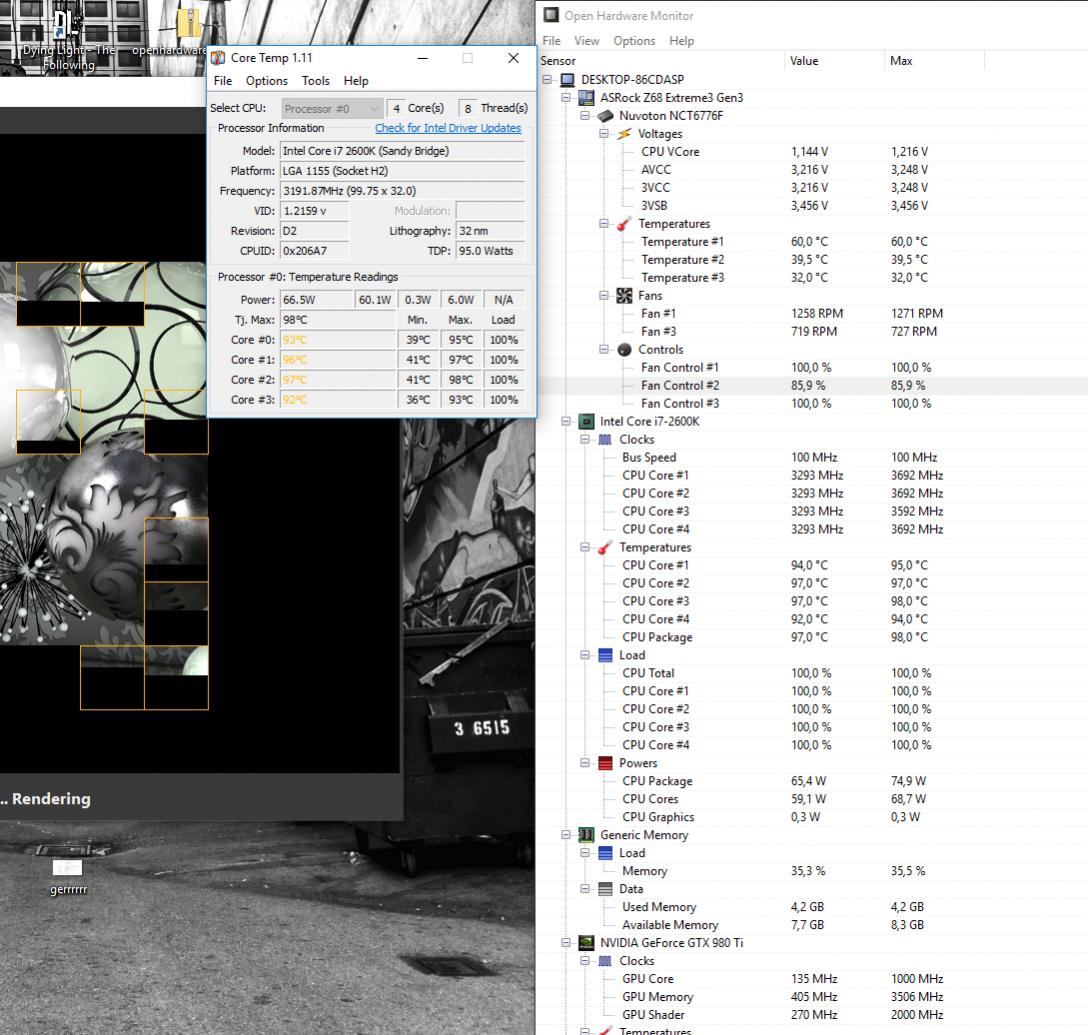This screenshot has width=1088, height=1035.
Task: Collapse the DESKTOP-86CDASP root node
Action: (548, 80)
